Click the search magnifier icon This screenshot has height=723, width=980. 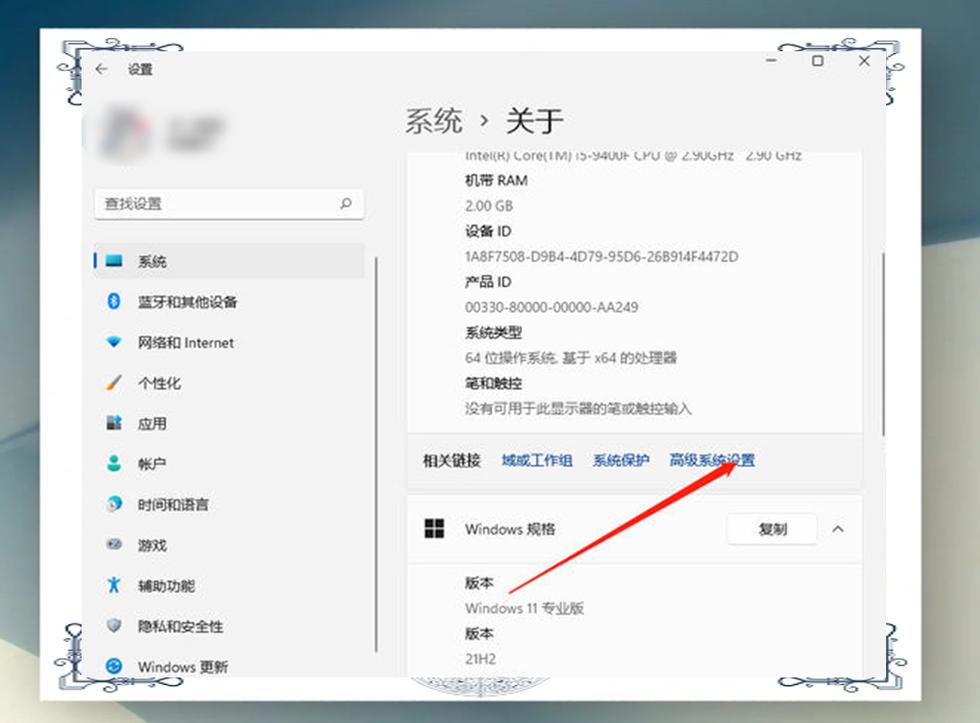click(x=346, y=203)
